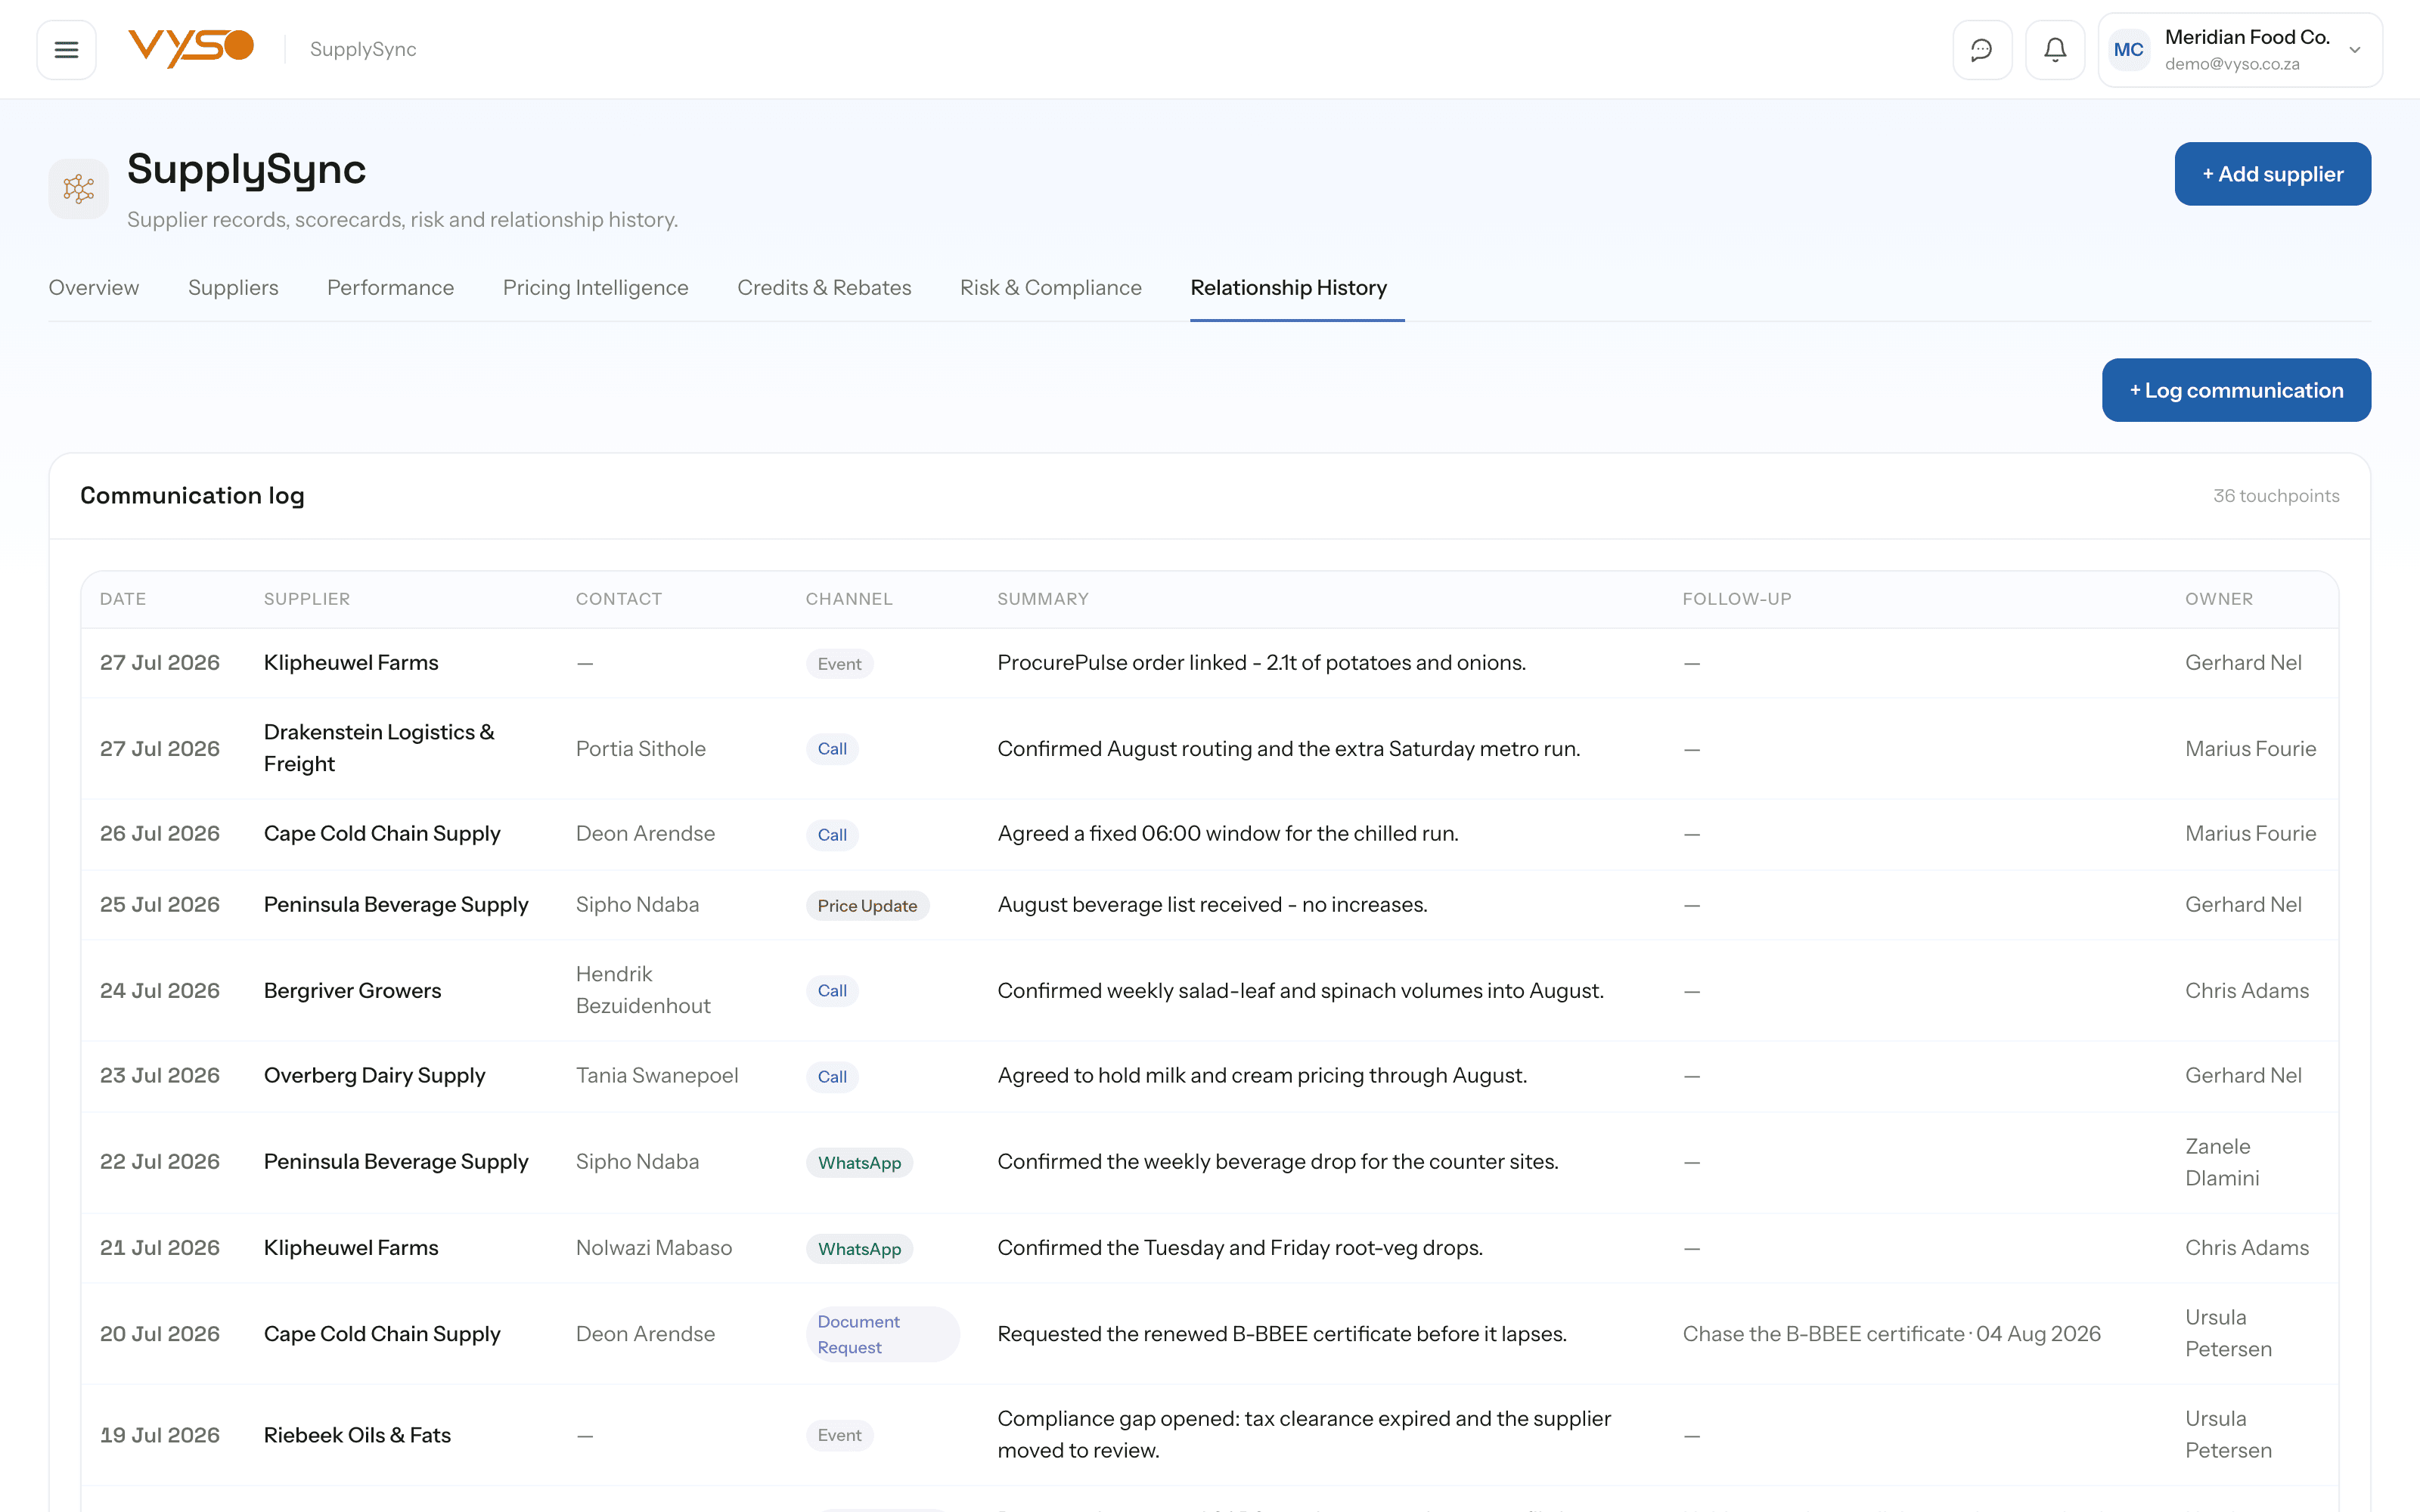
Task: Open Riebeek Oils & Fats supplier
Action: (x=357, y=1435)
